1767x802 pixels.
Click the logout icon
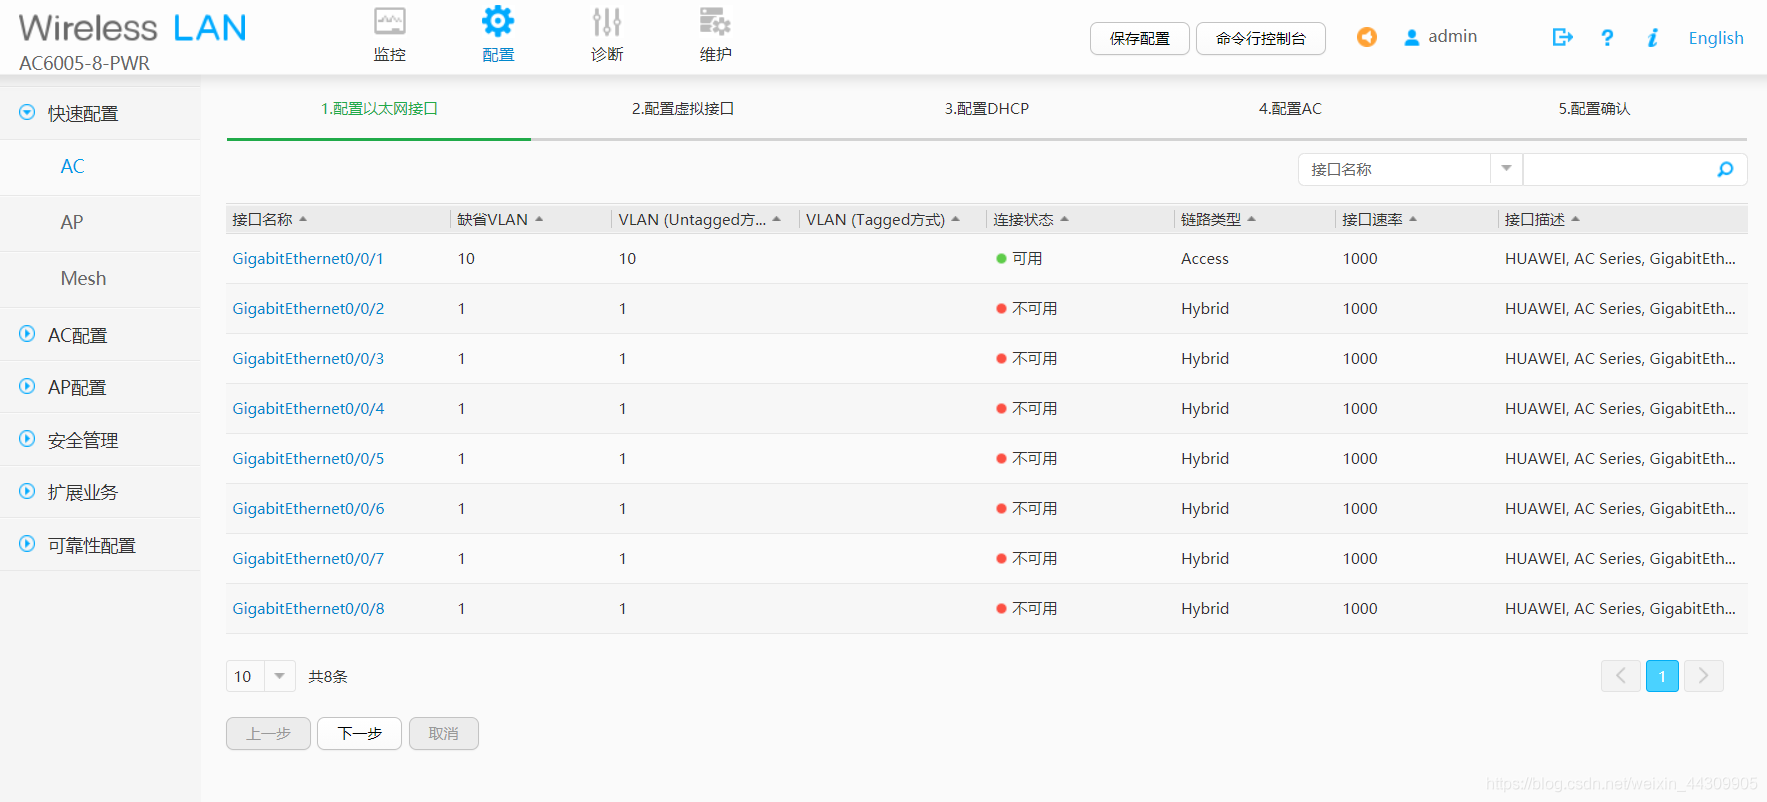[x=1562, y=37]
